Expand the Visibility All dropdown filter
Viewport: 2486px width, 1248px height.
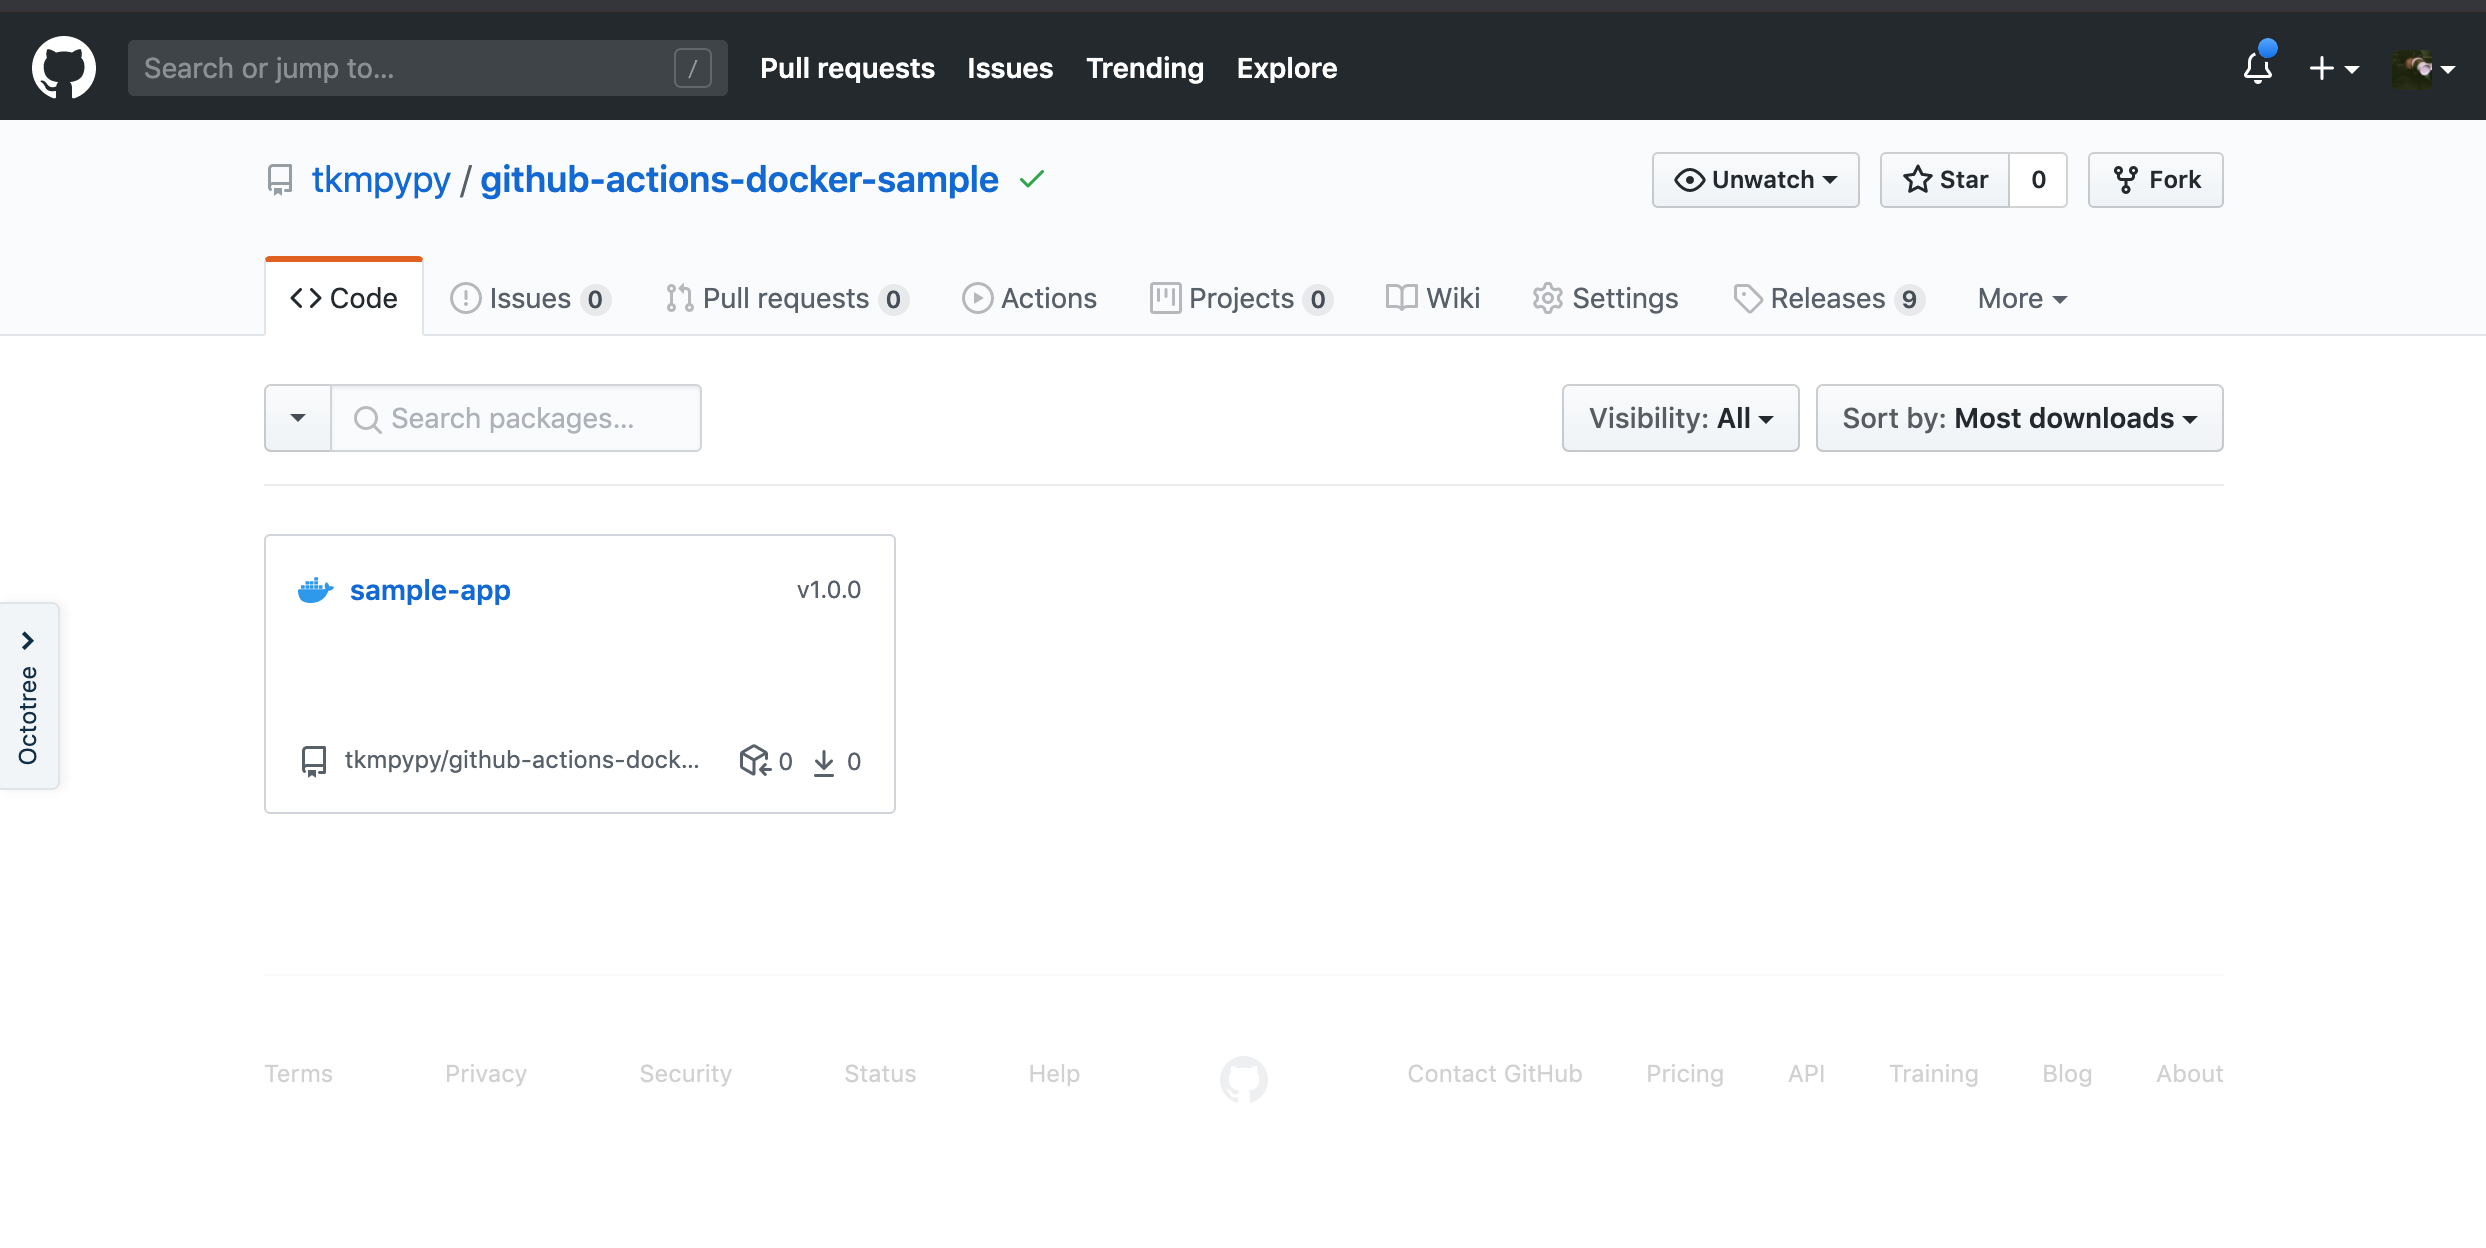click(x=1679, y=417)
